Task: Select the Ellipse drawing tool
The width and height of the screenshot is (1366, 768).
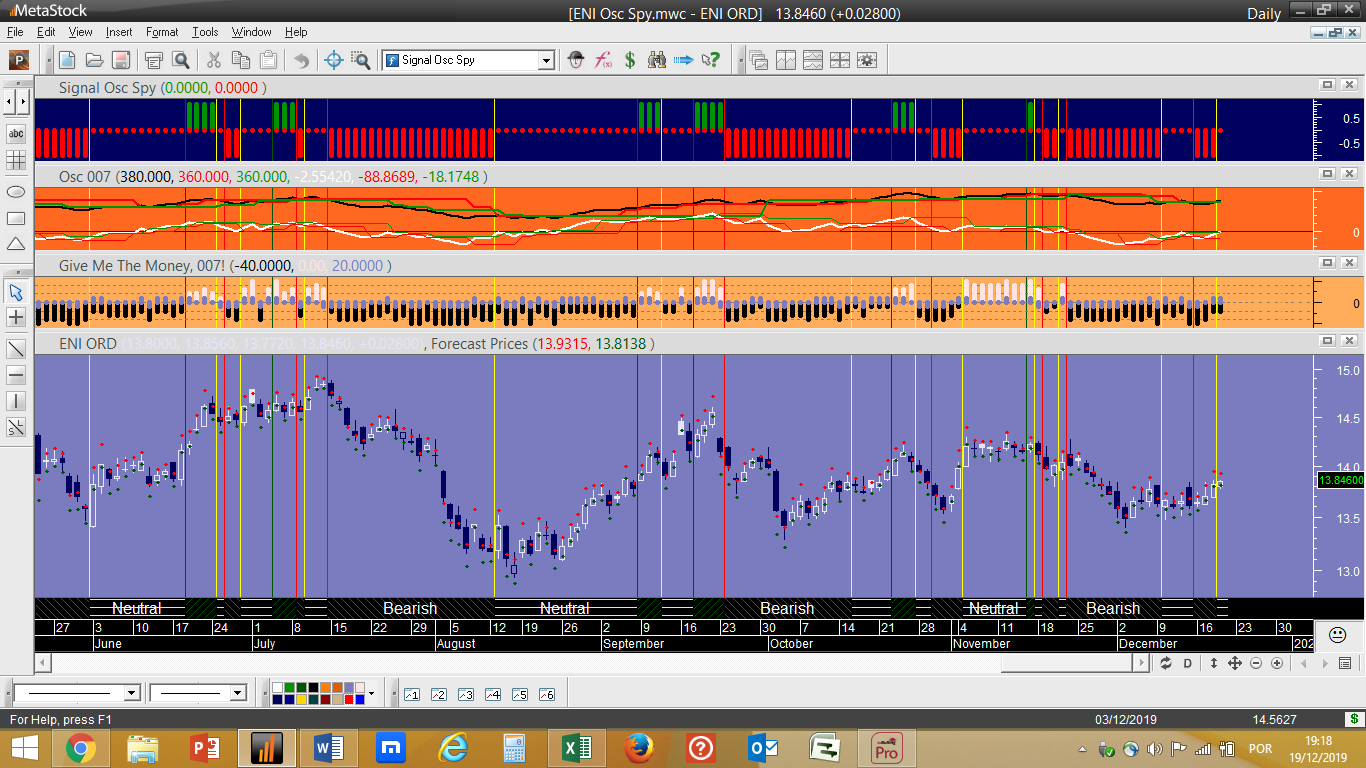Action: 16,191
